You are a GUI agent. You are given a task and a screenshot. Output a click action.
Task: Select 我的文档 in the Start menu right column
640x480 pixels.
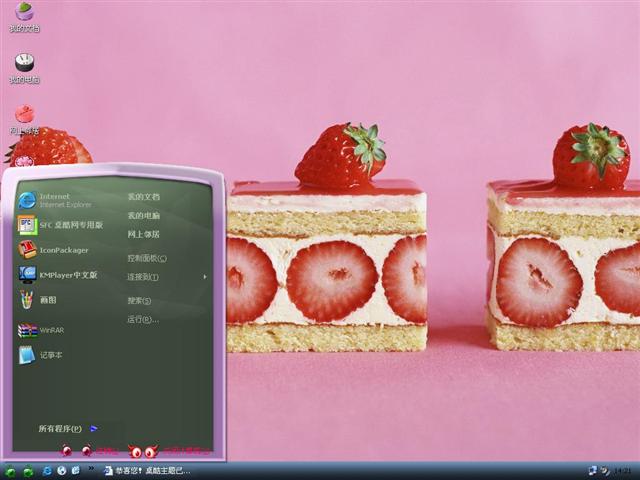[x=144, y=197]
